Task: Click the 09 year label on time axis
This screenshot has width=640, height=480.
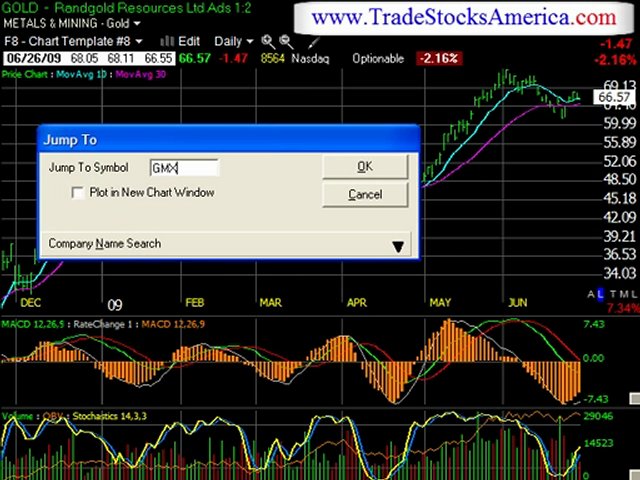Action: point(115,305)
